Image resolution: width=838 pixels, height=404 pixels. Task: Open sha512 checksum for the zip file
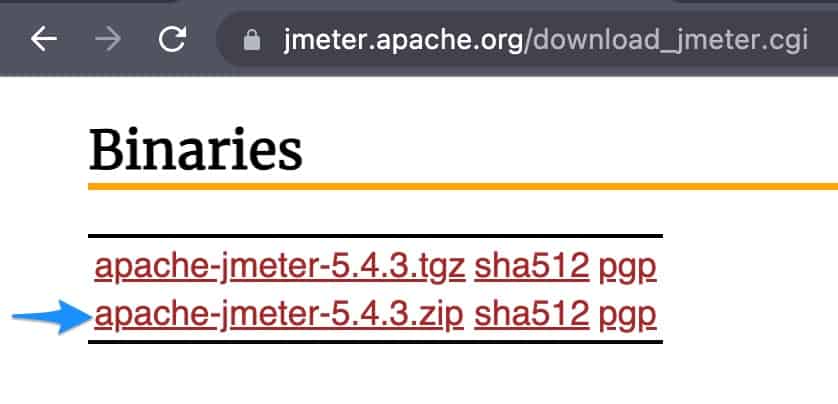531,316
